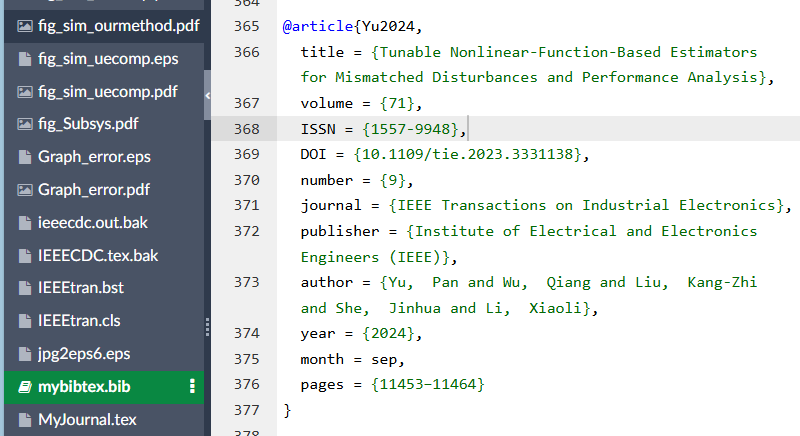Click file icon beside fig_sim_uecomp.eps
The width and height of the screenshot is (800, 436).
(x=25, y=59)
